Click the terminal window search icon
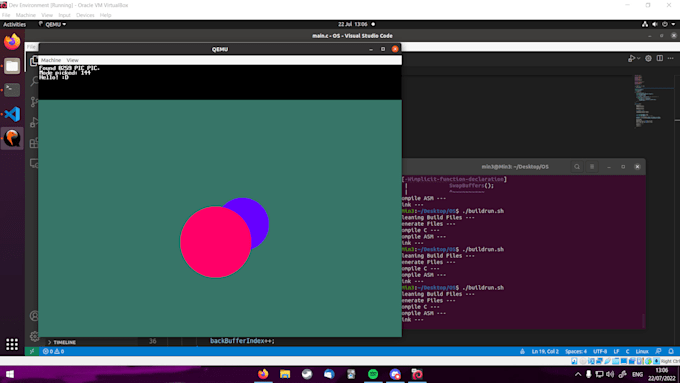Viewport: 680px width, 383px height. (577, 167)
